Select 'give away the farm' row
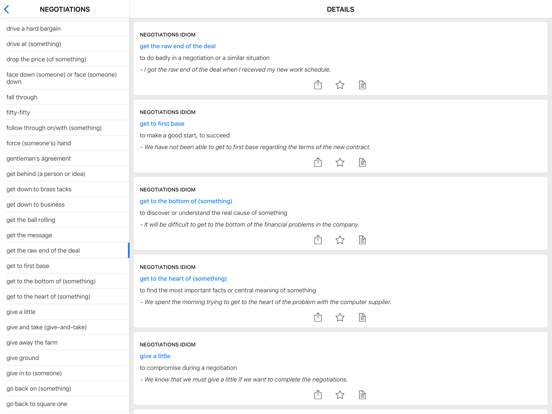552x414 pixels. tap(65, 343)
